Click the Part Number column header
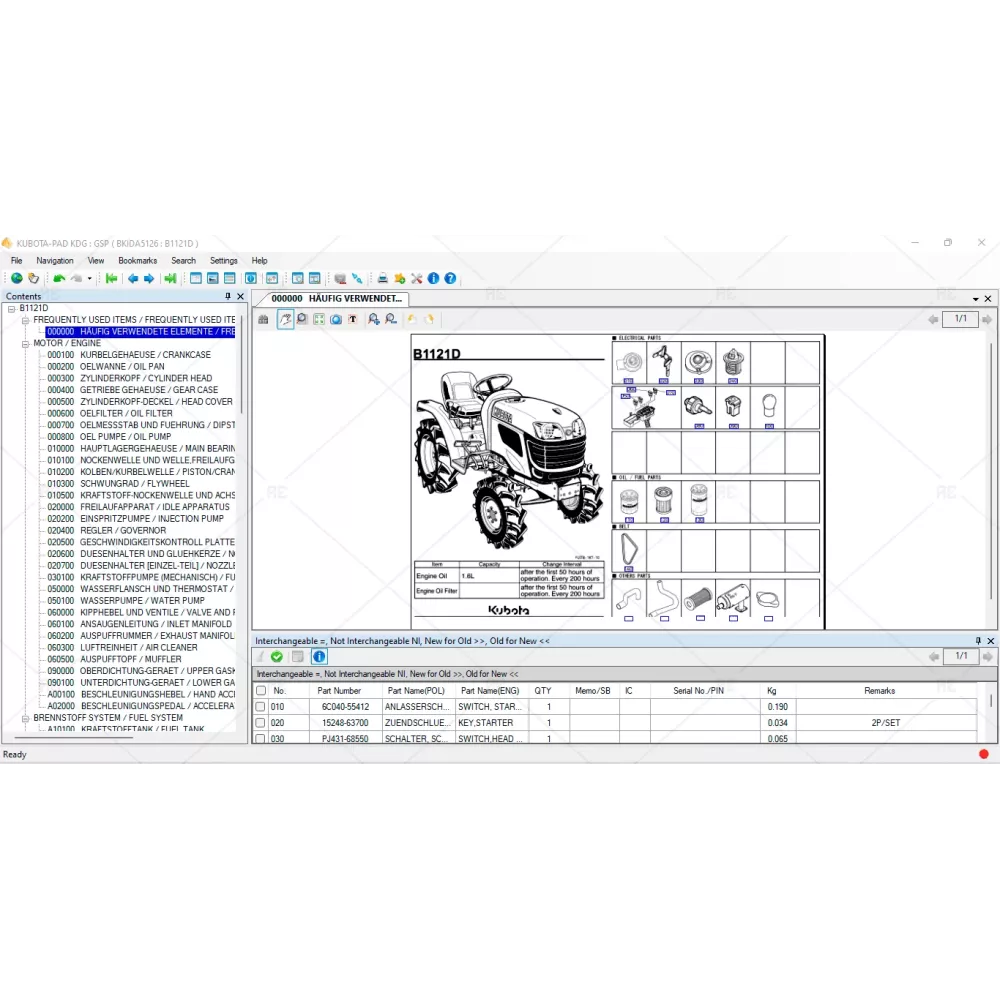 click(339, 691)
